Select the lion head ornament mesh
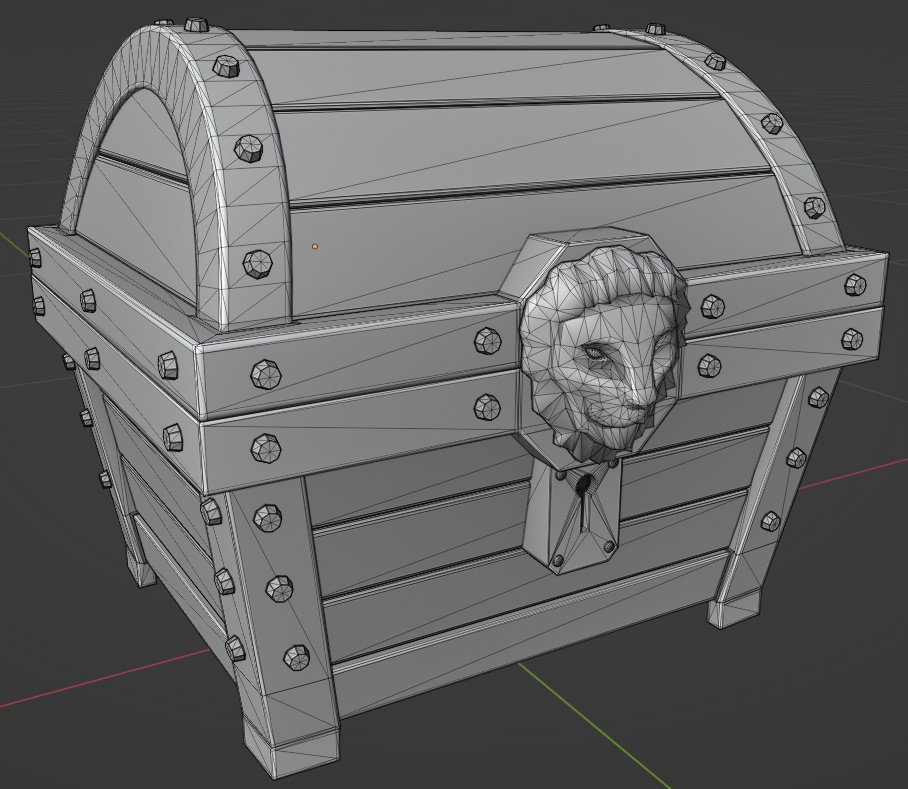 [x=604, y=354]
